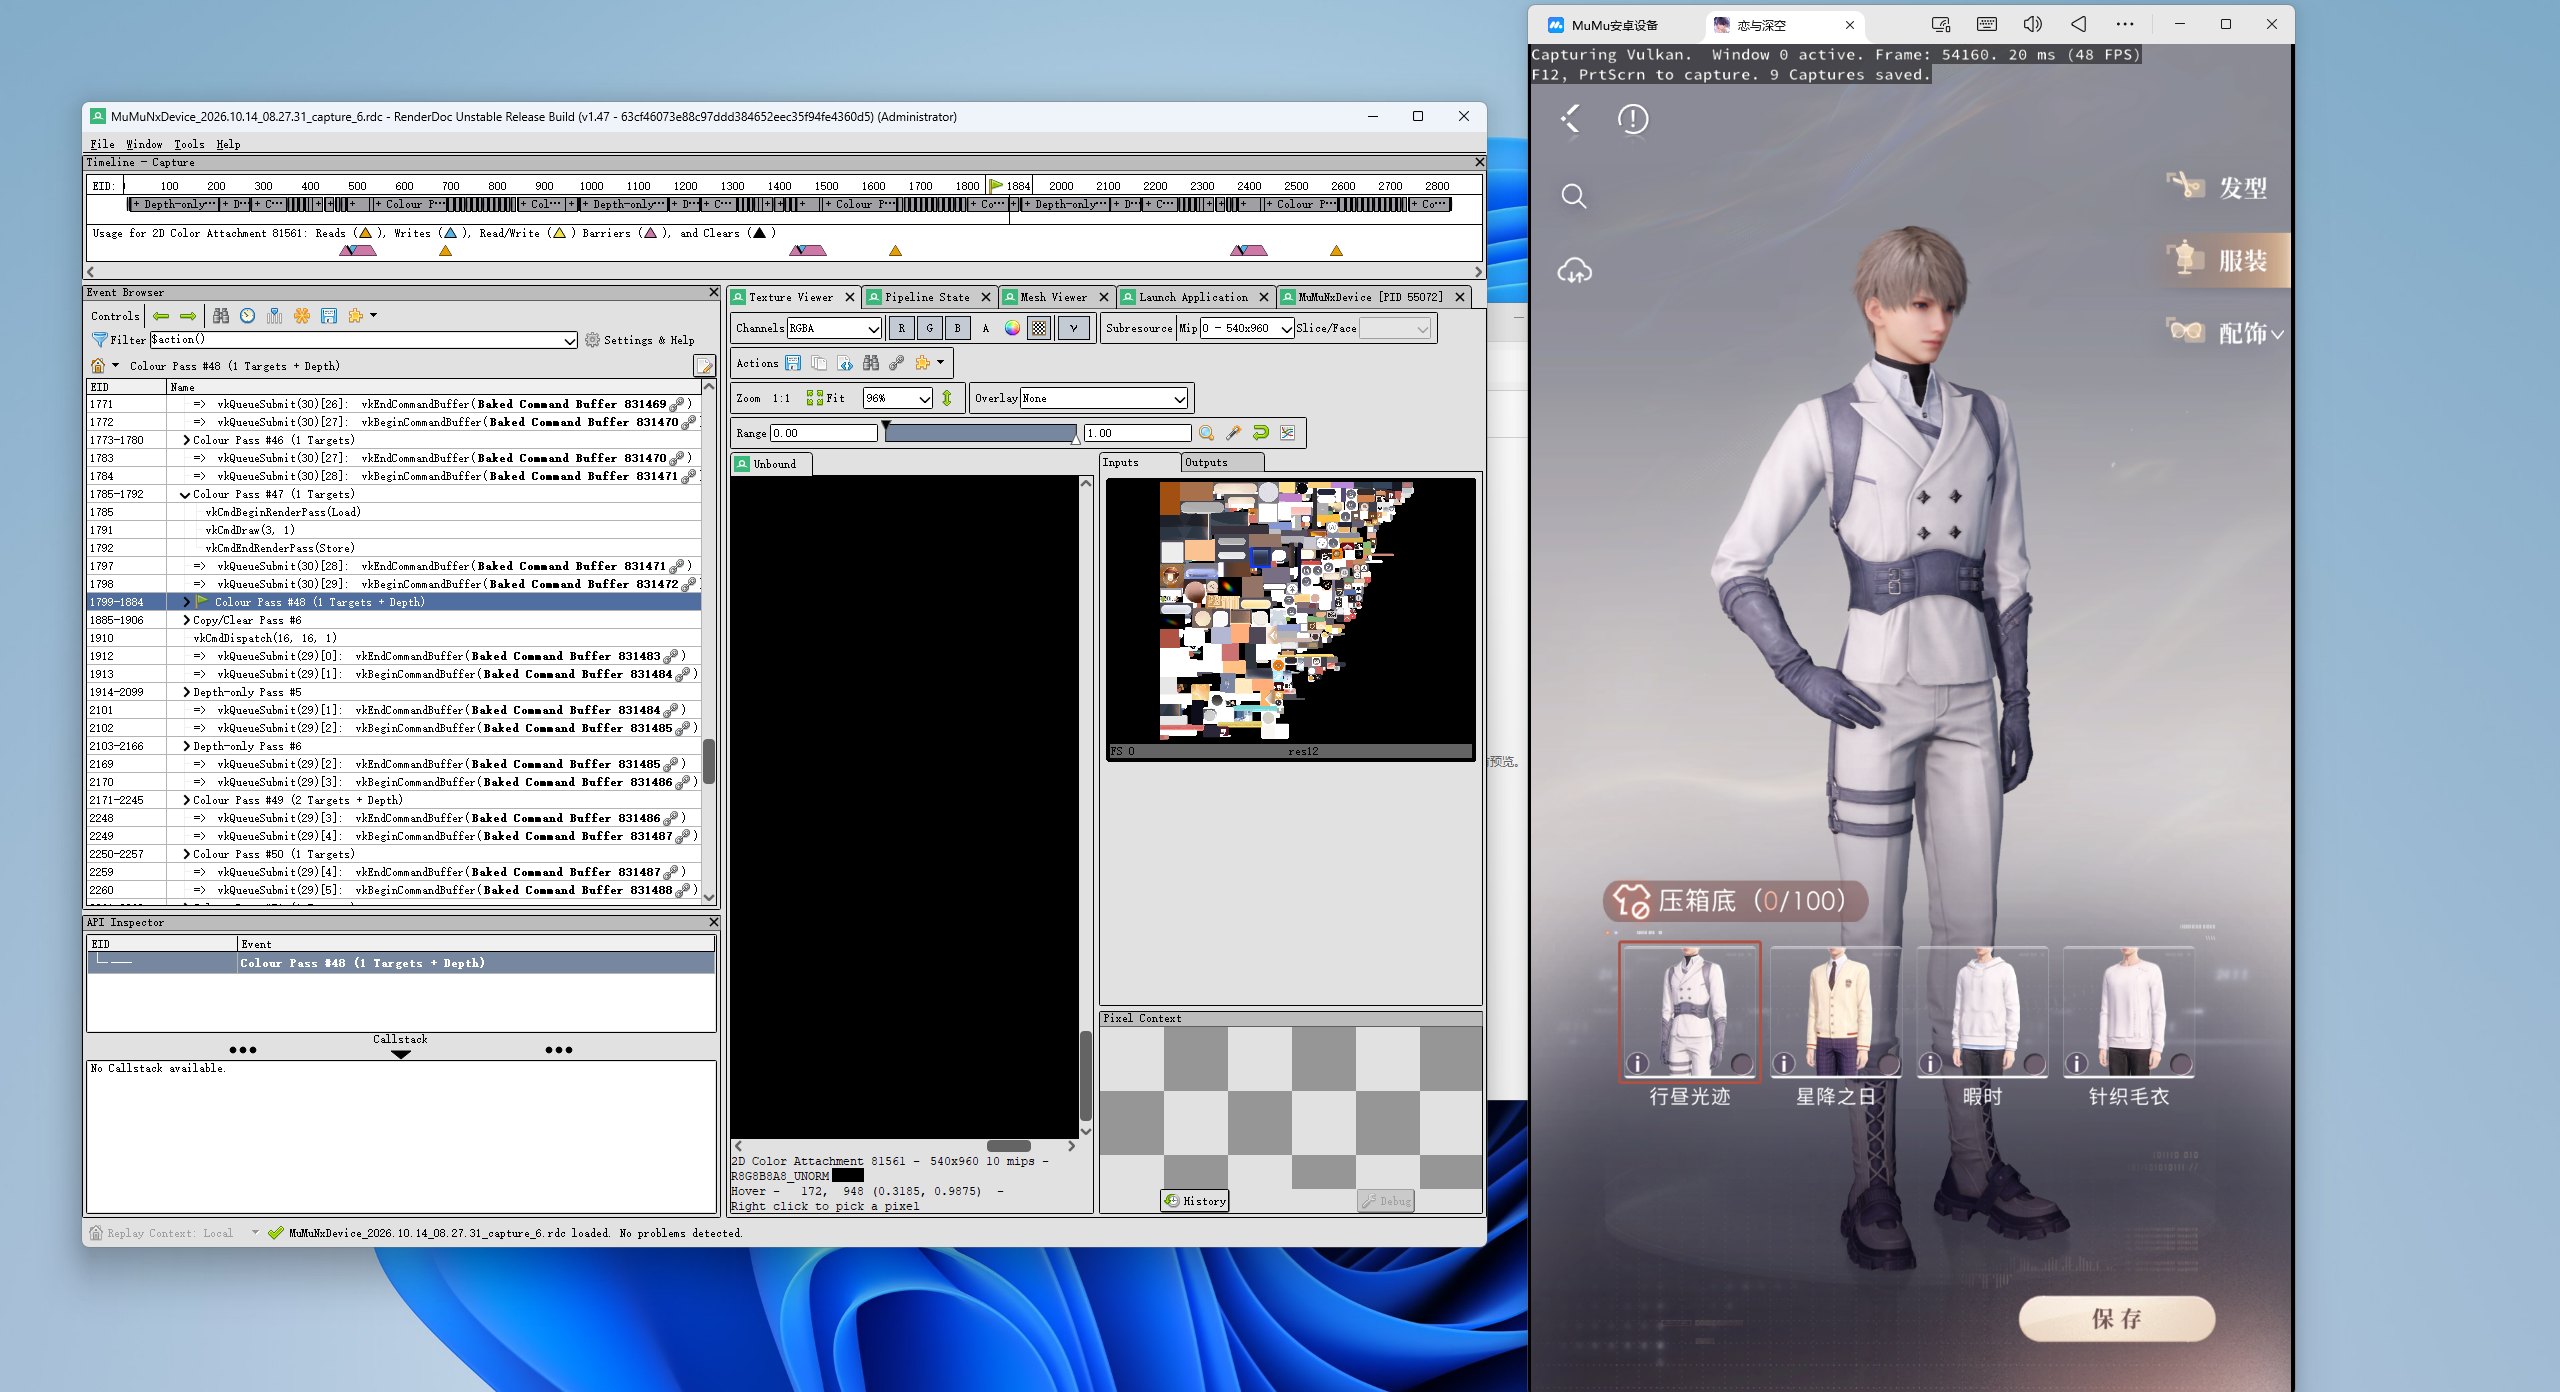The height and width of the screenshot is (1392, 2560).
Task: Select the 星降之日 outfit thumbnail
Action: [x=1835, y=1012]
